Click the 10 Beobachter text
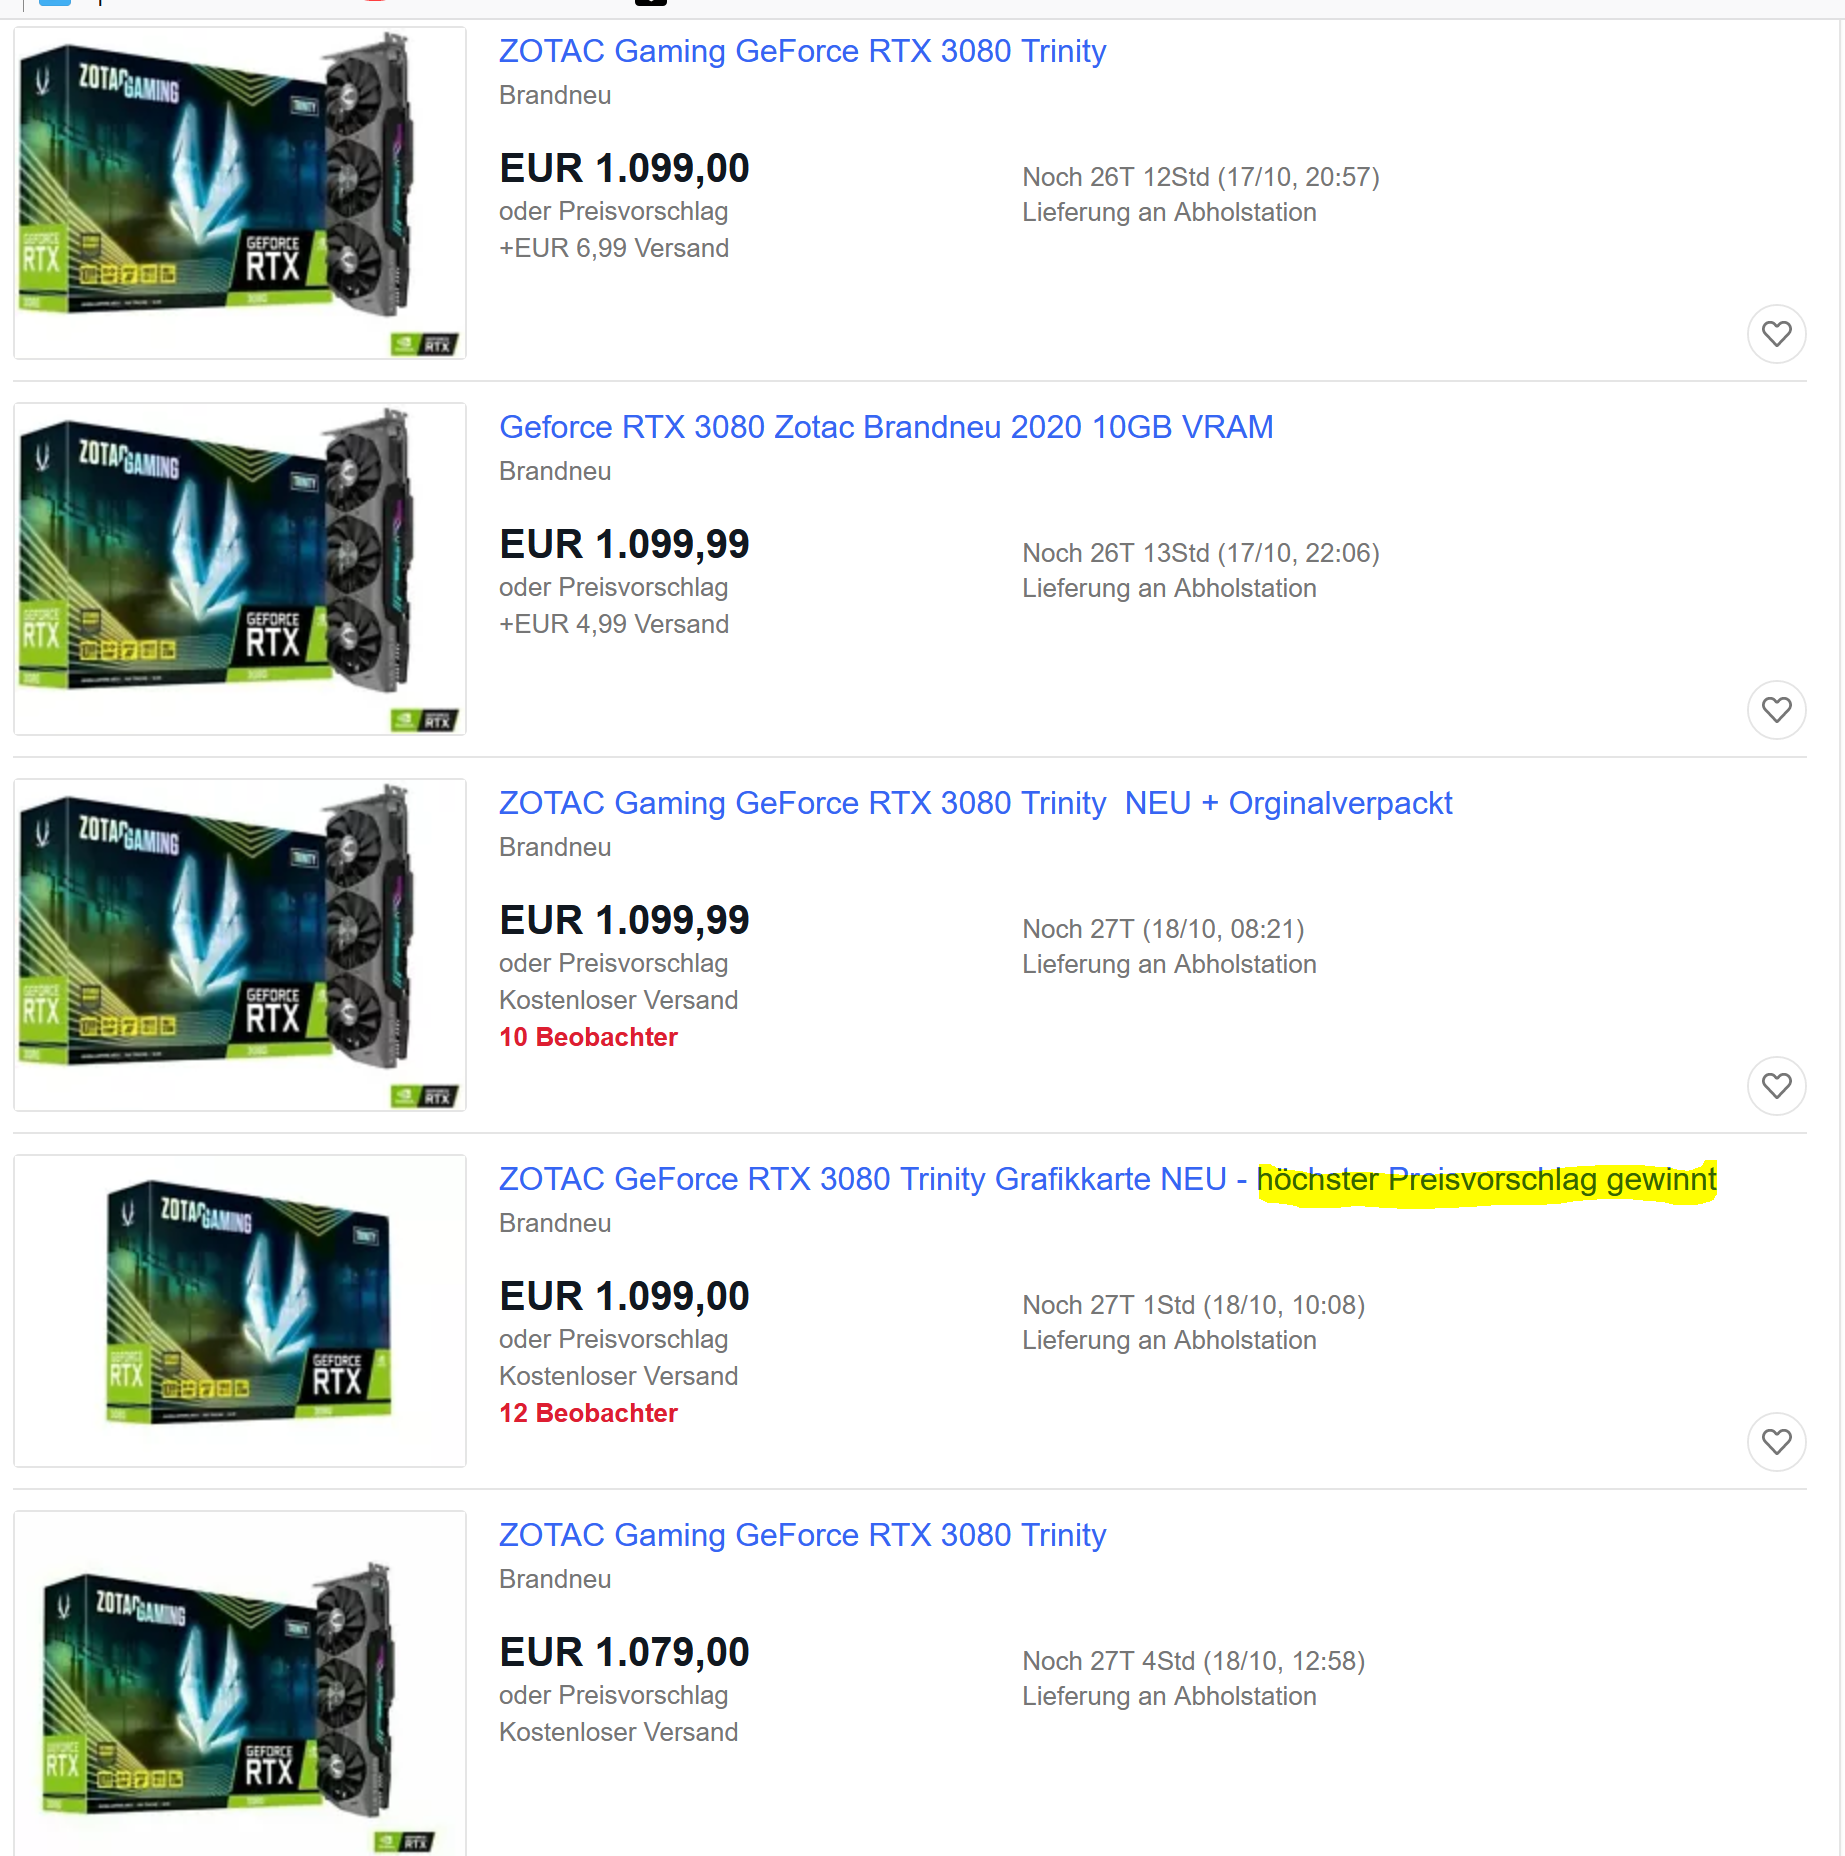 (x=588, y=1037)
